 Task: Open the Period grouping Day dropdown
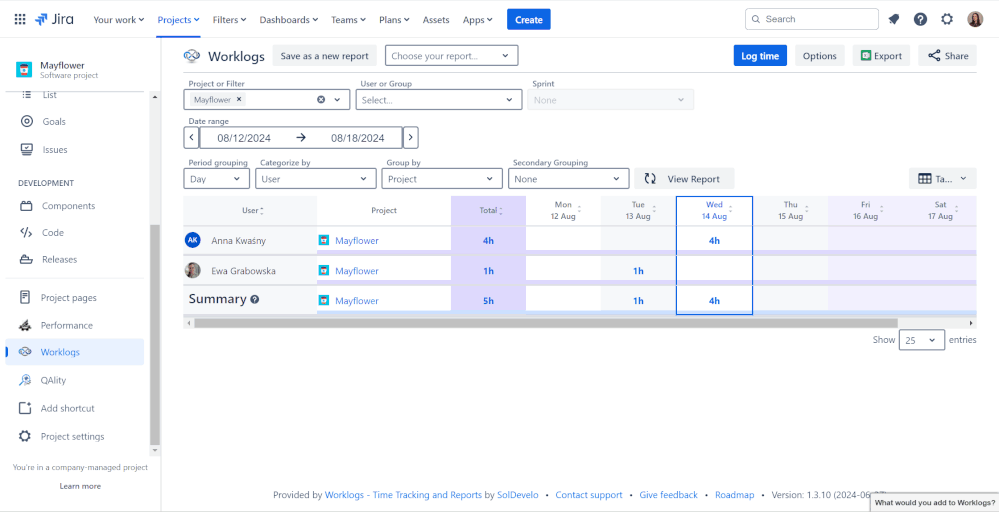[x=217, y=179]
